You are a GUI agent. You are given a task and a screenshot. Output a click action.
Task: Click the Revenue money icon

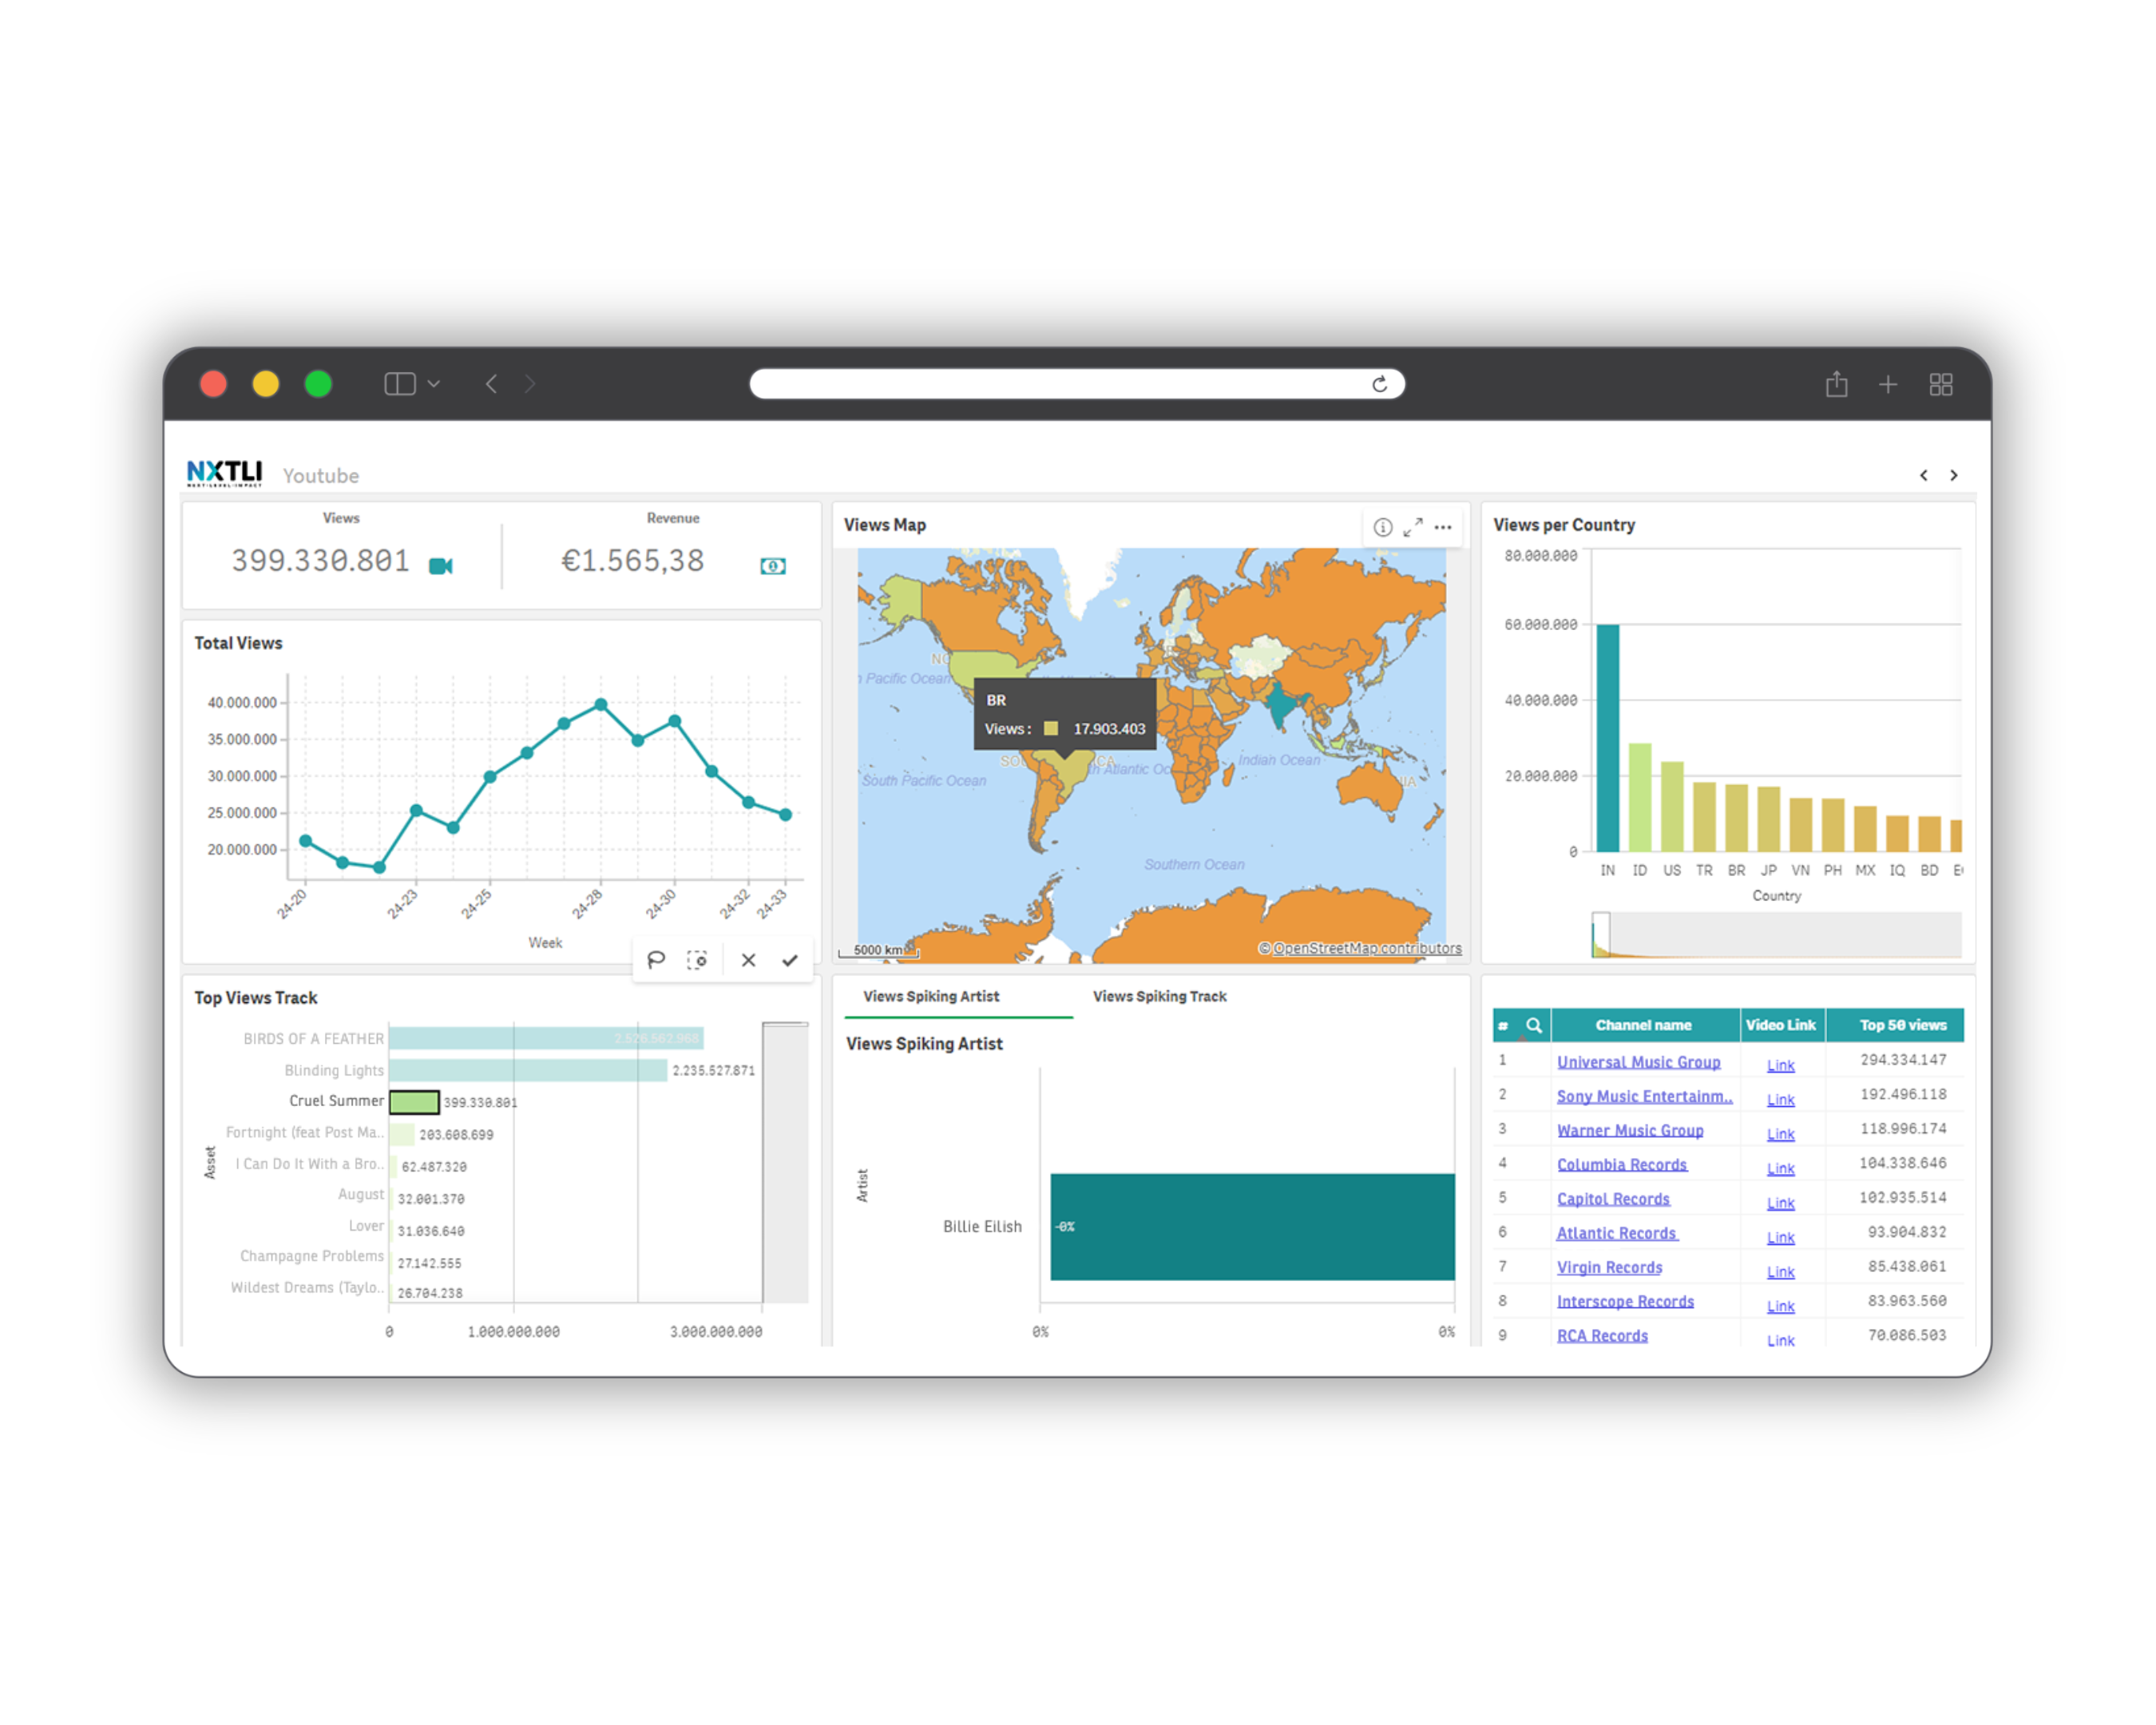pos(773,566)
